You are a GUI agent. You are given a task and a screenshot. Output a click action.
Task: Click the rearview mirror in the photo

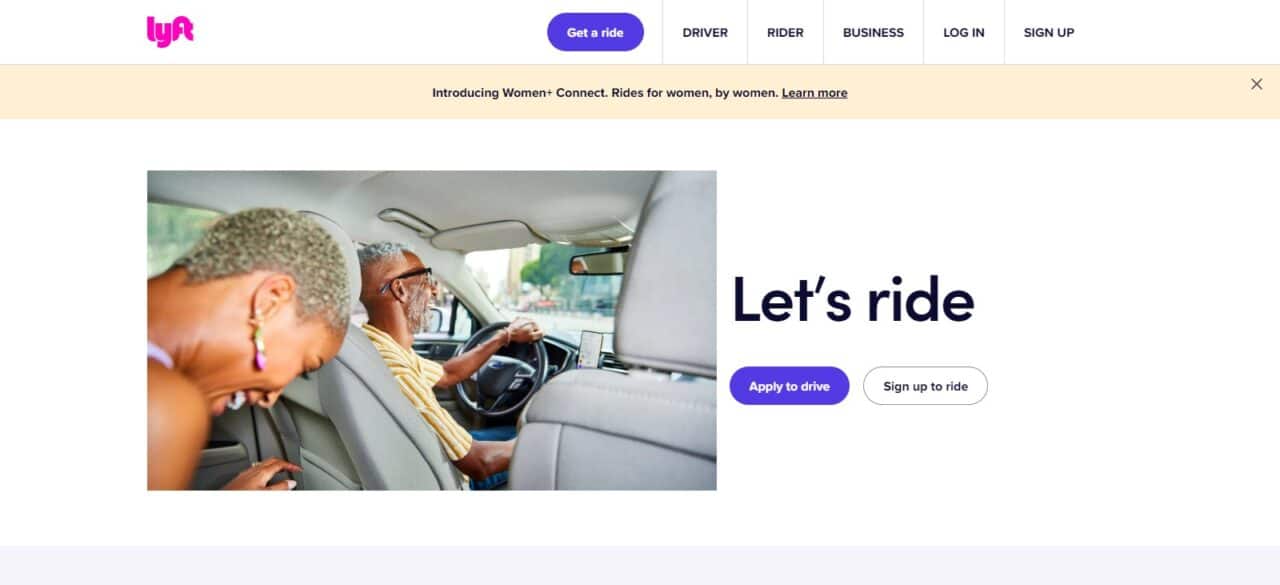[x=599, y=260]
